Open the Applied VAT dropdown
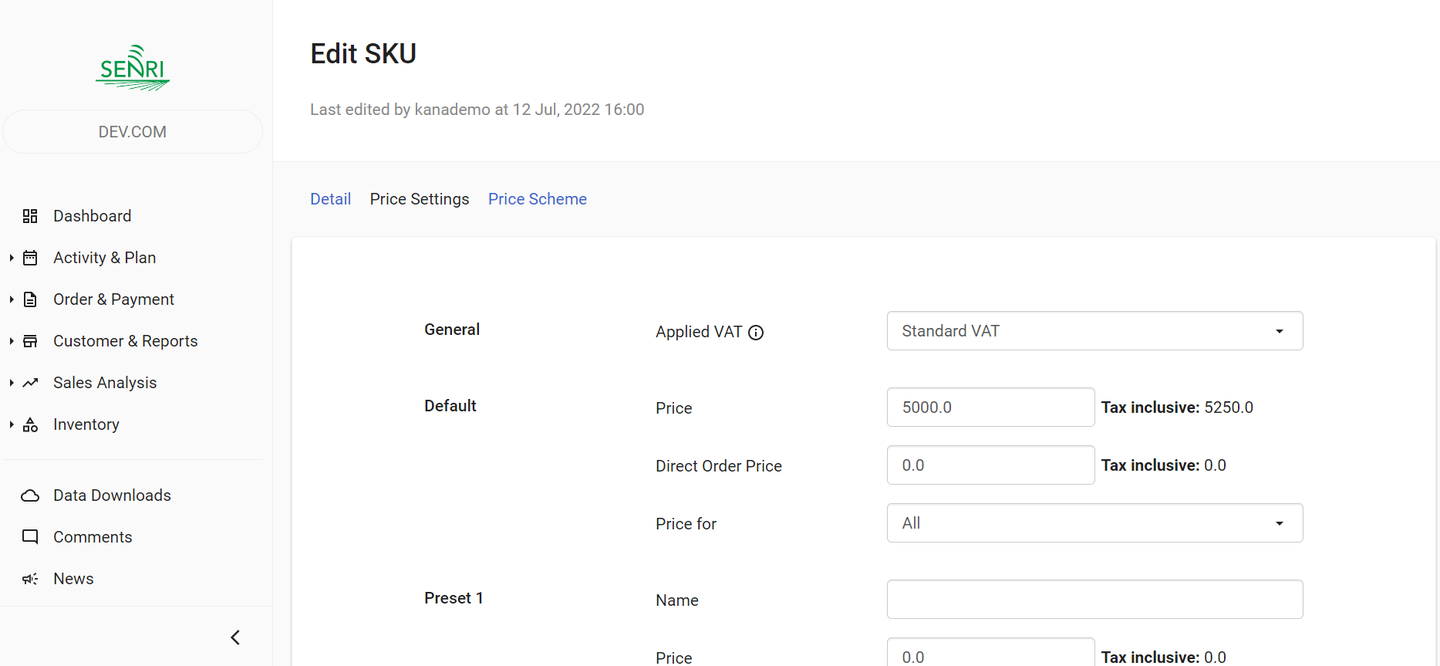The height and width of the screenshot is (666, 1440). coord(1094,331)
